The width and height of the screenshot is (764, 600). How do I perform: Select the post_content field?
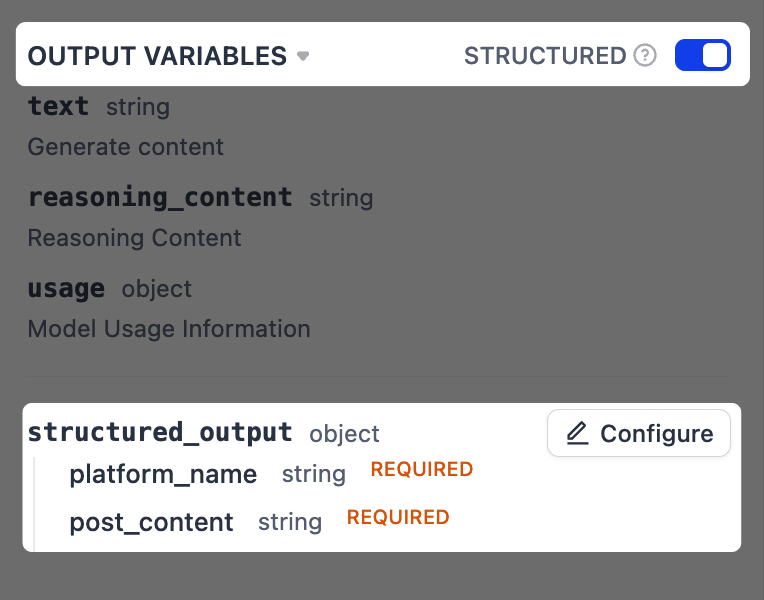(x=151, y=522)
